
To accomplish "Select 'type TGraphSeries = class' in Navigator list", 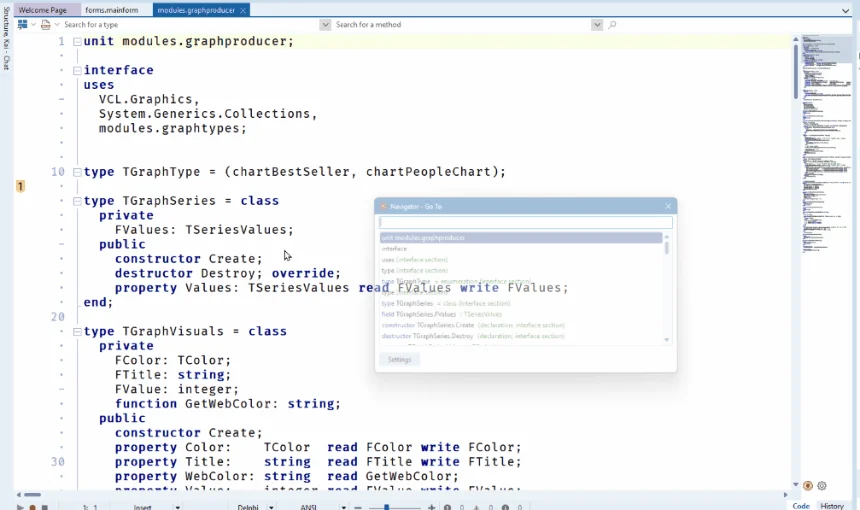I will click(520, 303).
